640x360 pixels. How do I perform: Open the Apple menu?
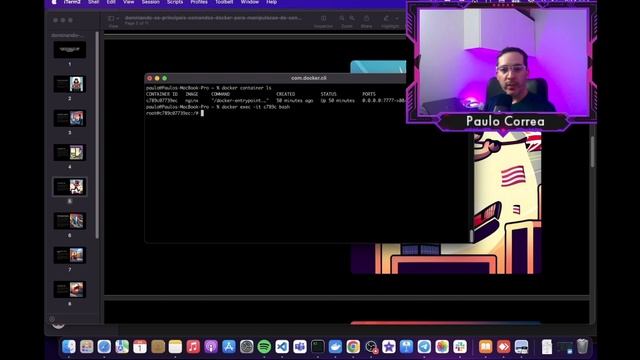tap(54, 2)
